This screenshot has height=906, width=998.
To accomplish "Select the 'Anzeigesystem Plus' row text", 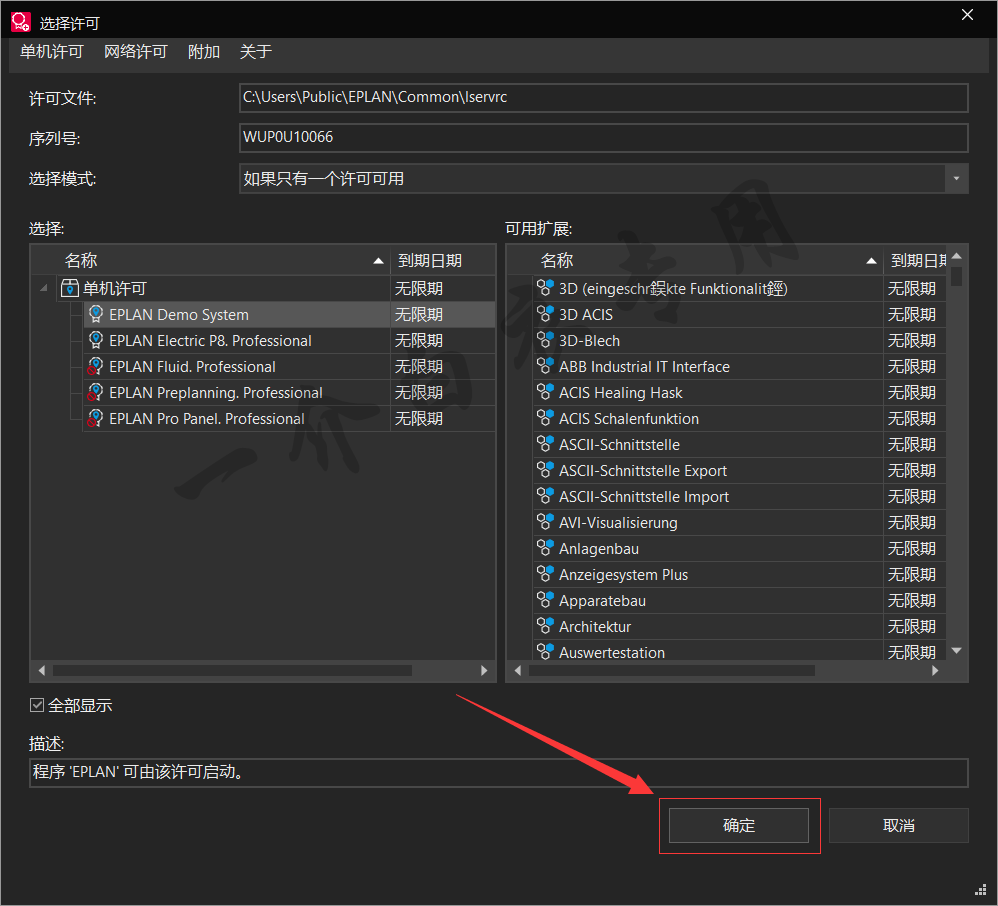I will pyautogui.click(x=623, y=575).
